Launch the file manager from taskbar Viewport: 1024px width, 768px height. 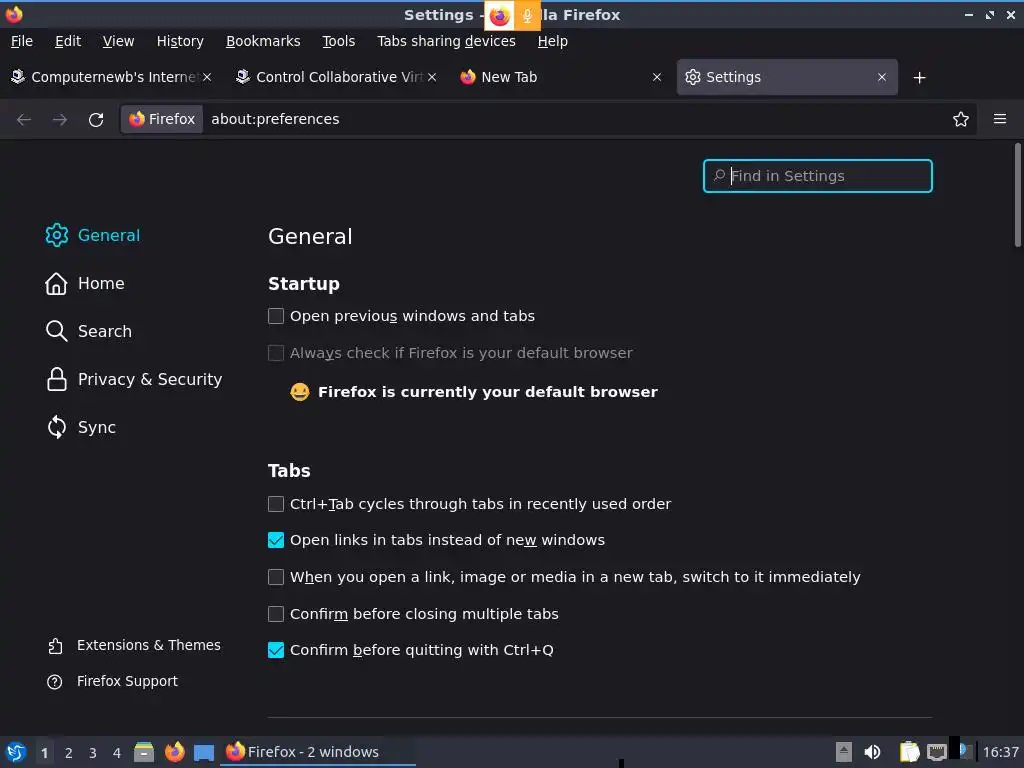point(144,752)
